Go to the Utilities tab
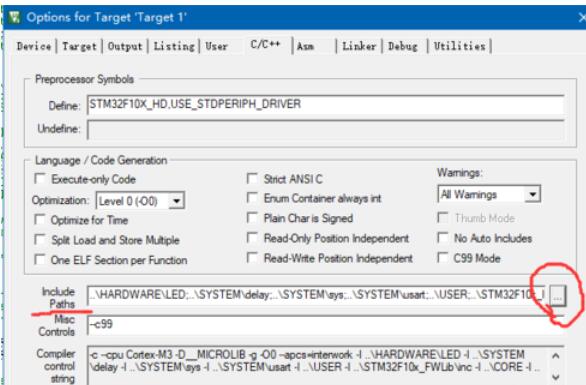Viewport: 586px width, 385px height. click(459, 46)
